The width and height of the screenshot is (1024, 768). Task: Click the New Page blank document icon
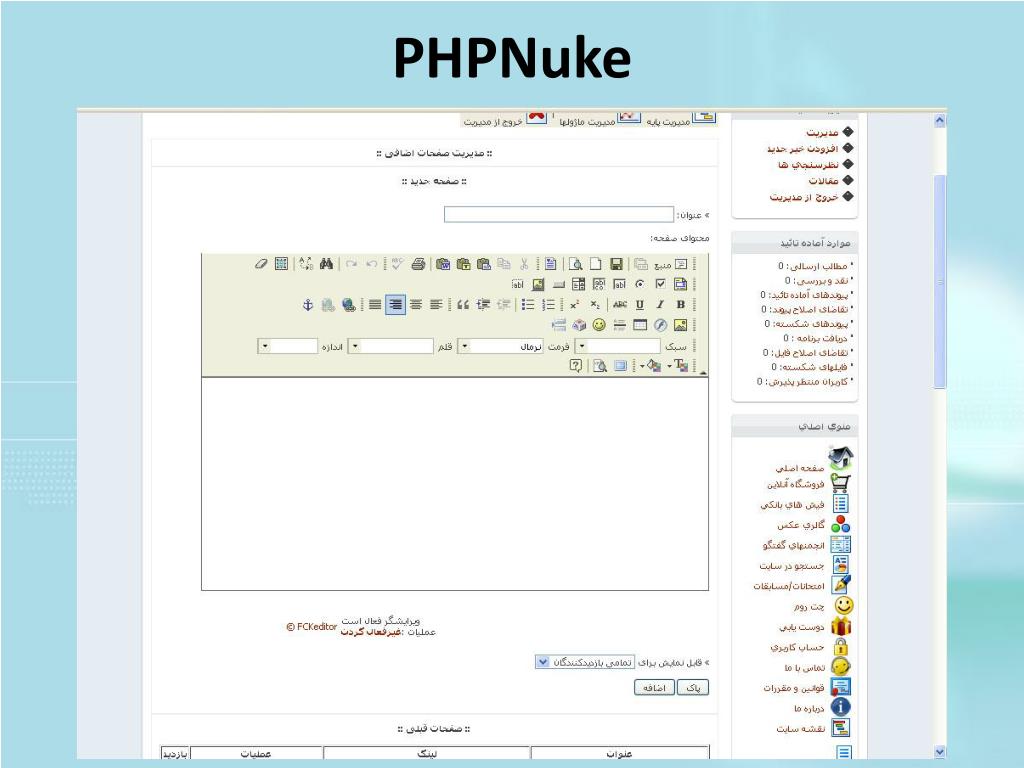pos(596,264)
